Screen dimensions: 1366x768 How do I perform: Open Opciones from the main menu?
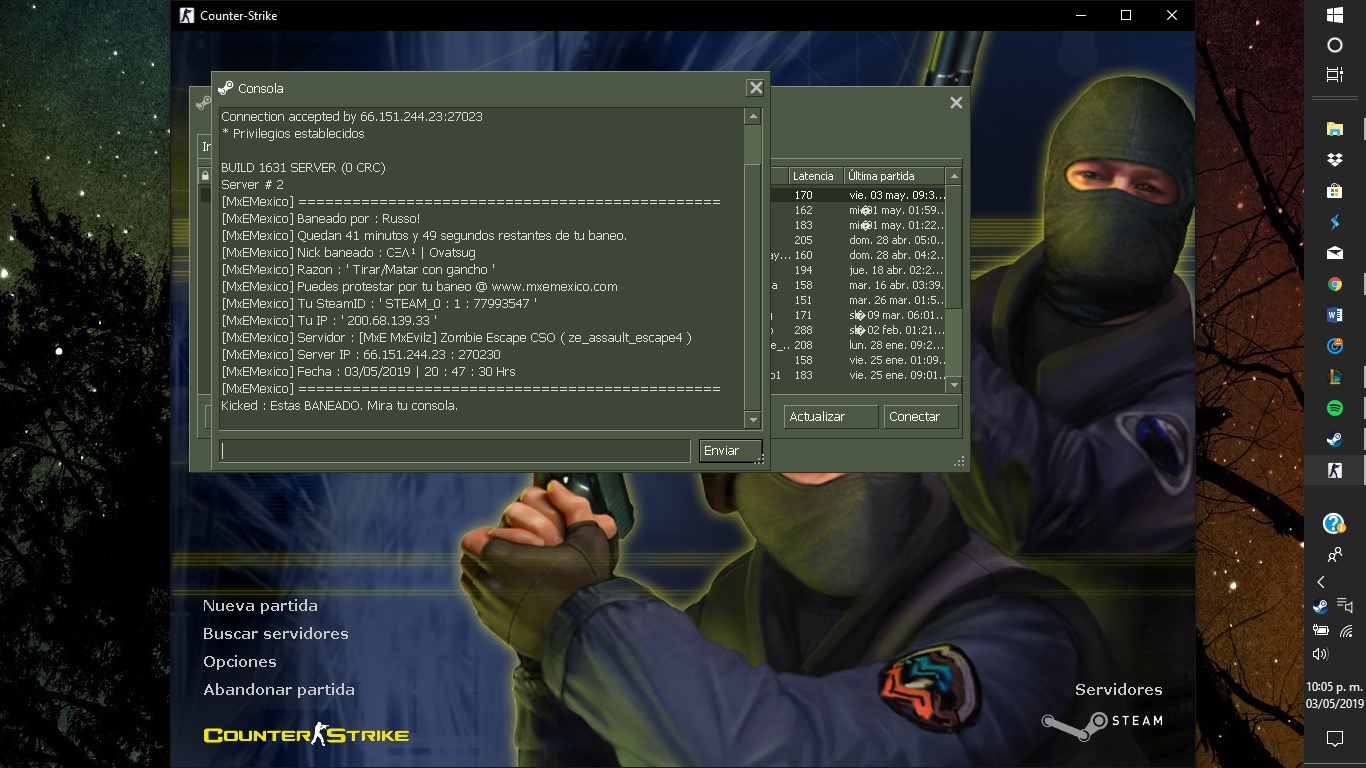240,662
